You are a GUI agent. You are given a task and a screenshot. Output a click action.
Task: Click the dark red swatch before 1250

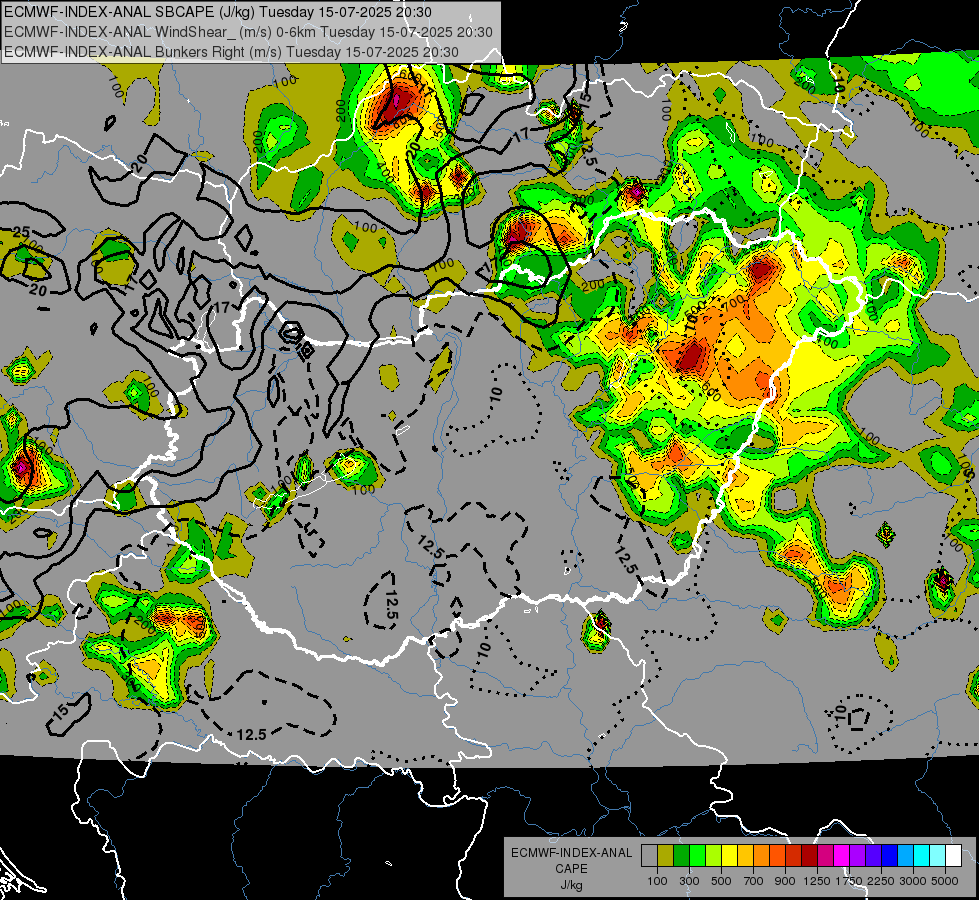[x=810, y=856]
